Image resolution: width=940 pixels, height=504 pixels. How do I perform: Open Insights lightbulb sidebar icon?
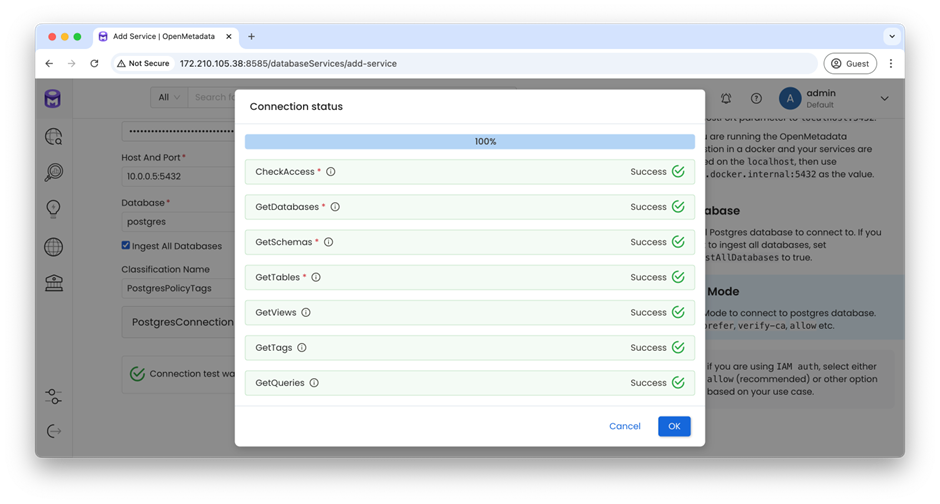point(54,208)
